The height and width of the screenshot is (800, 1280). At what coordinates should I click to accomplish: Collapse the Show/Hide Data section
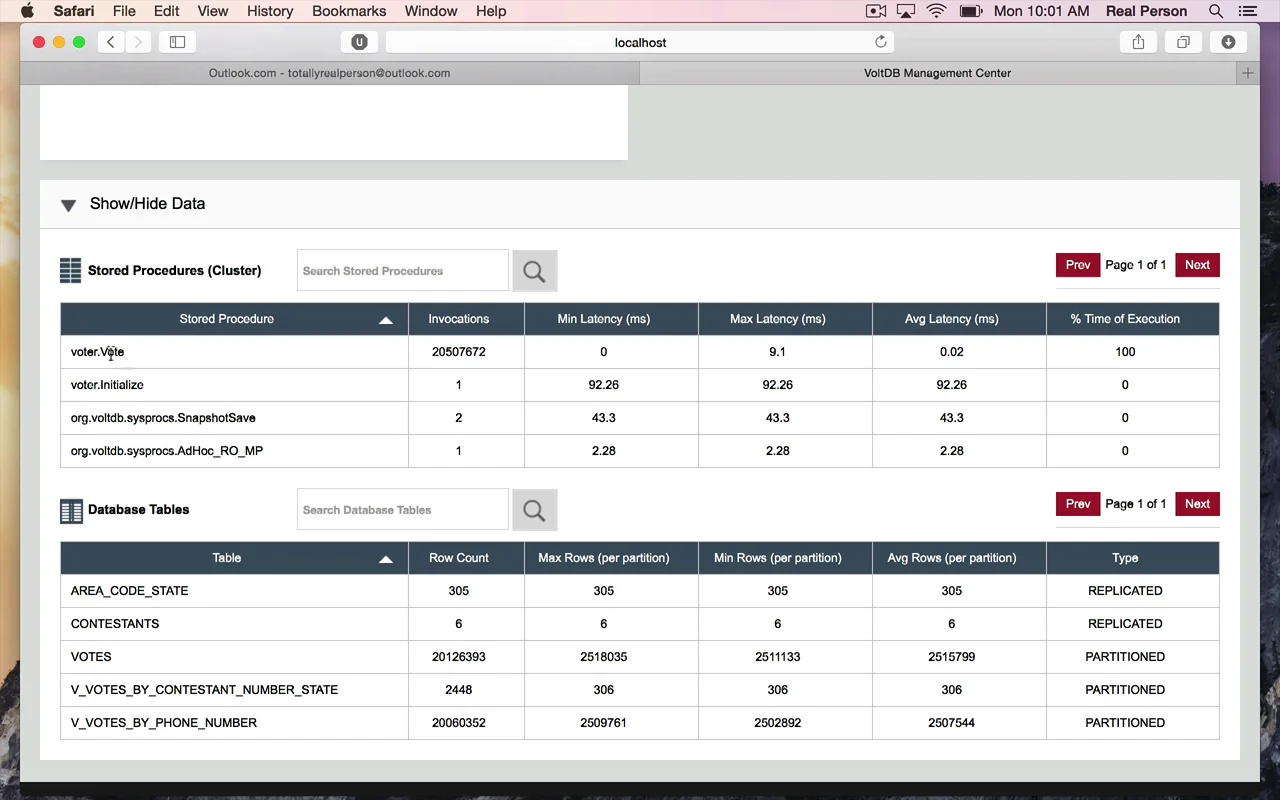coord(68,205)
